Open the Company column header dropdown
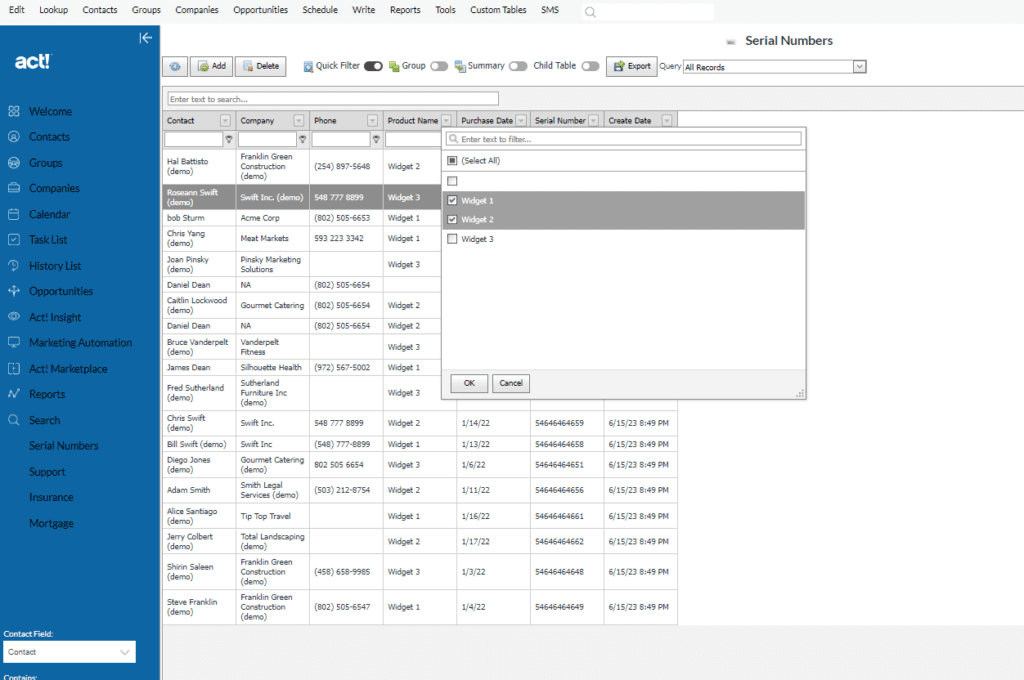Viewport: 1024px width, 680px height. [x=298, y=121]
